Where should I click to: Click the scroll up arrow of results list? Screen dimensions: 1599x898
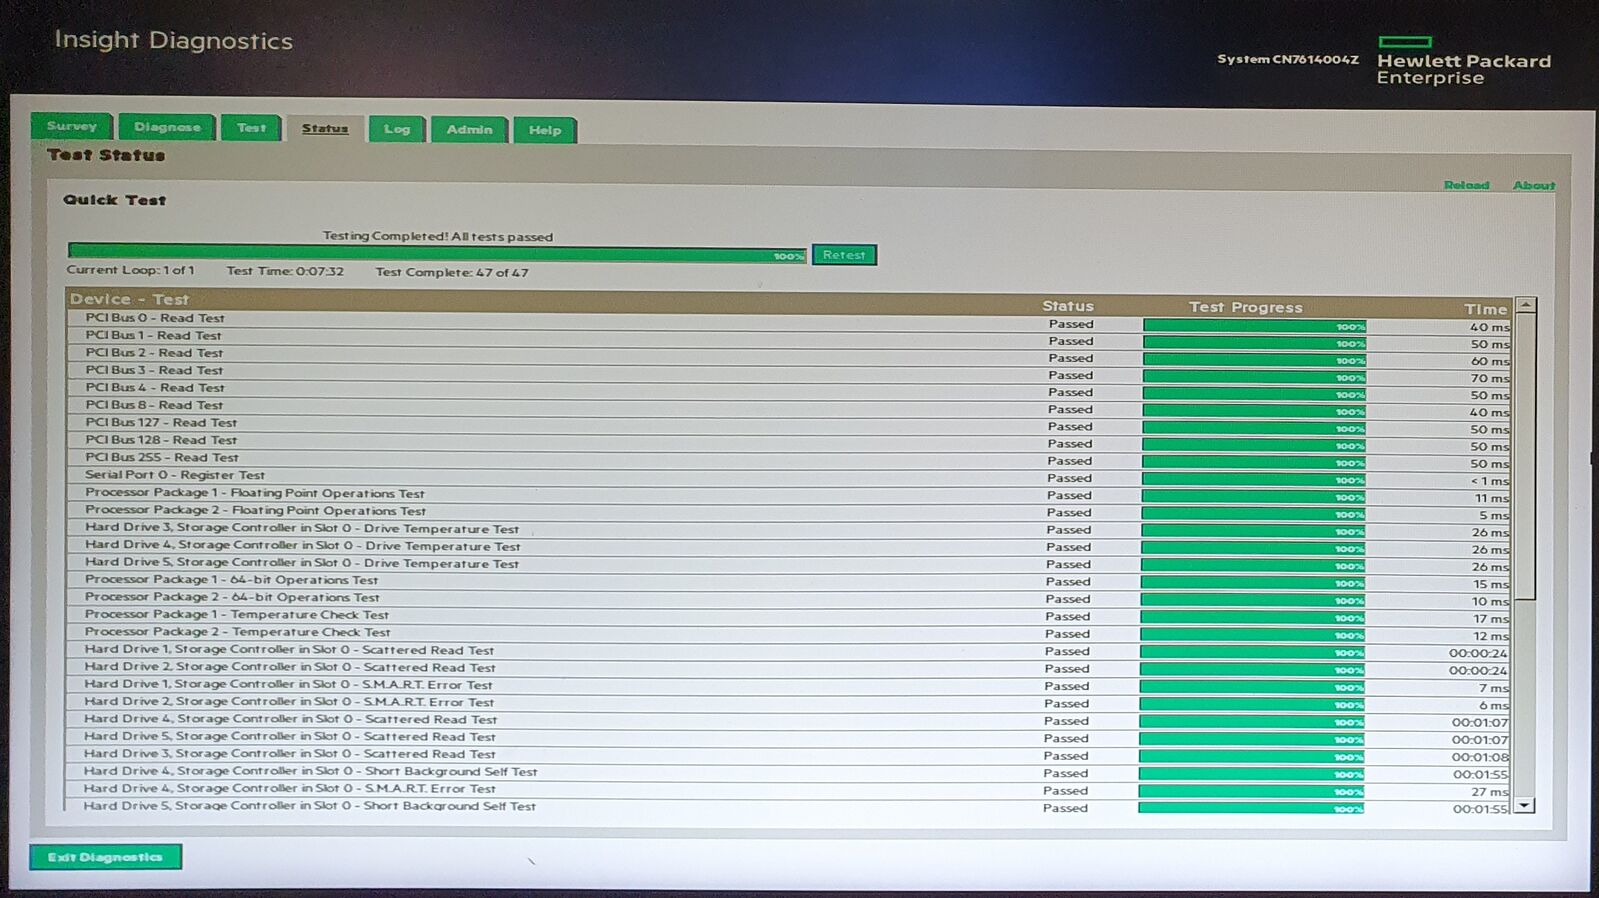coord(1525,305)
